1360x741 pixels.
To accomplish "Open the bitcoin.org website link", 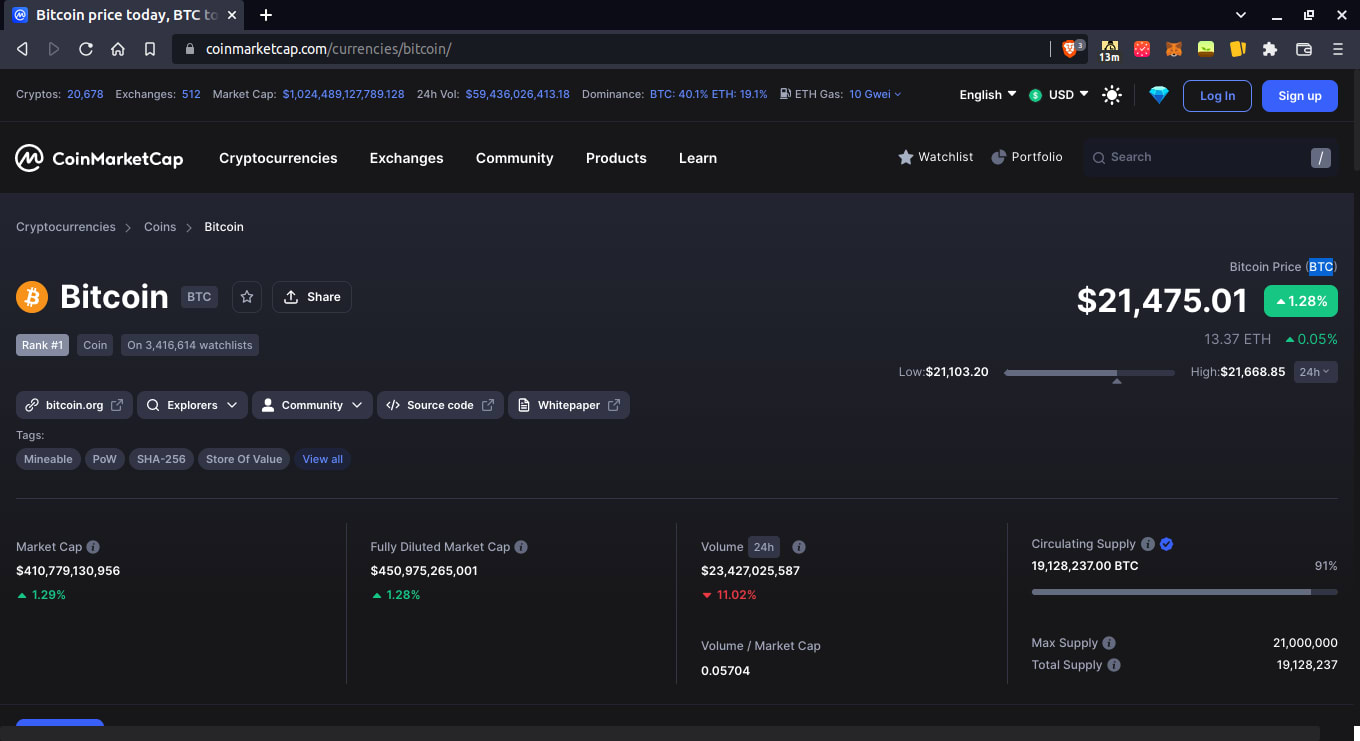I will pyautogui.click(x=74, y=405).
